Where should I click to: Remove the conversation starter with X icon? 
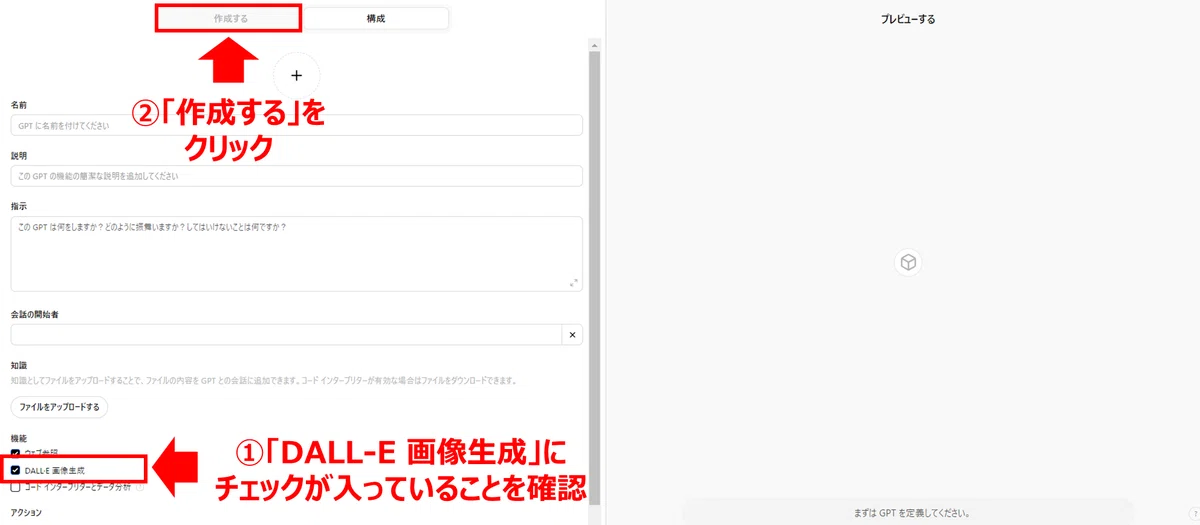[572, 335]
